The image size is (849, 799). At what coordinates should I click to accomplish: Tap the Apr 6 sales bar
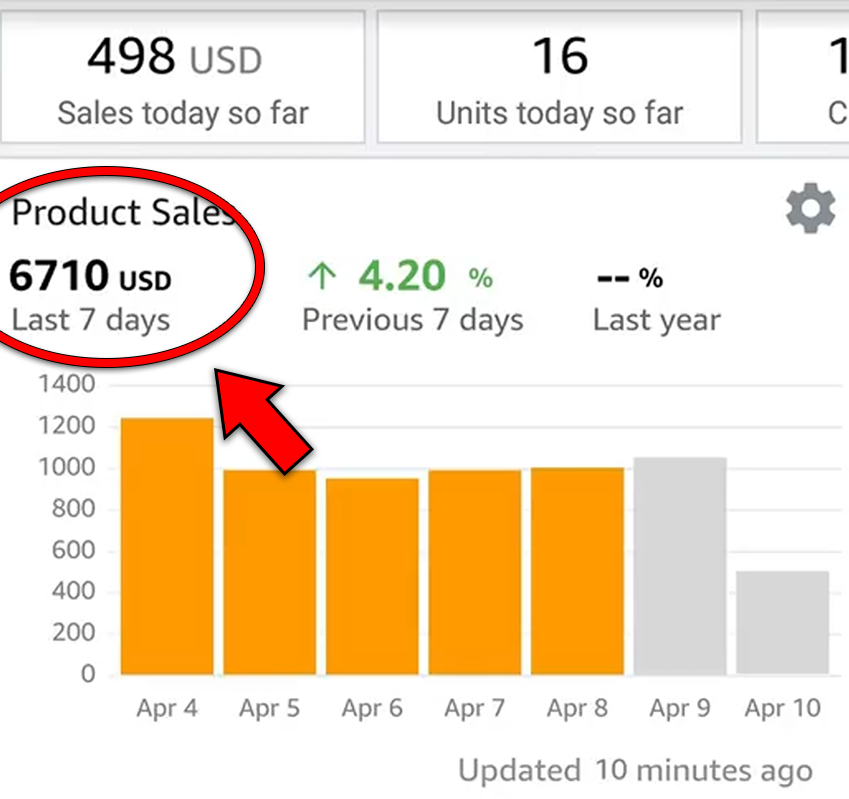pyautogui.click(x=372, y=576)
